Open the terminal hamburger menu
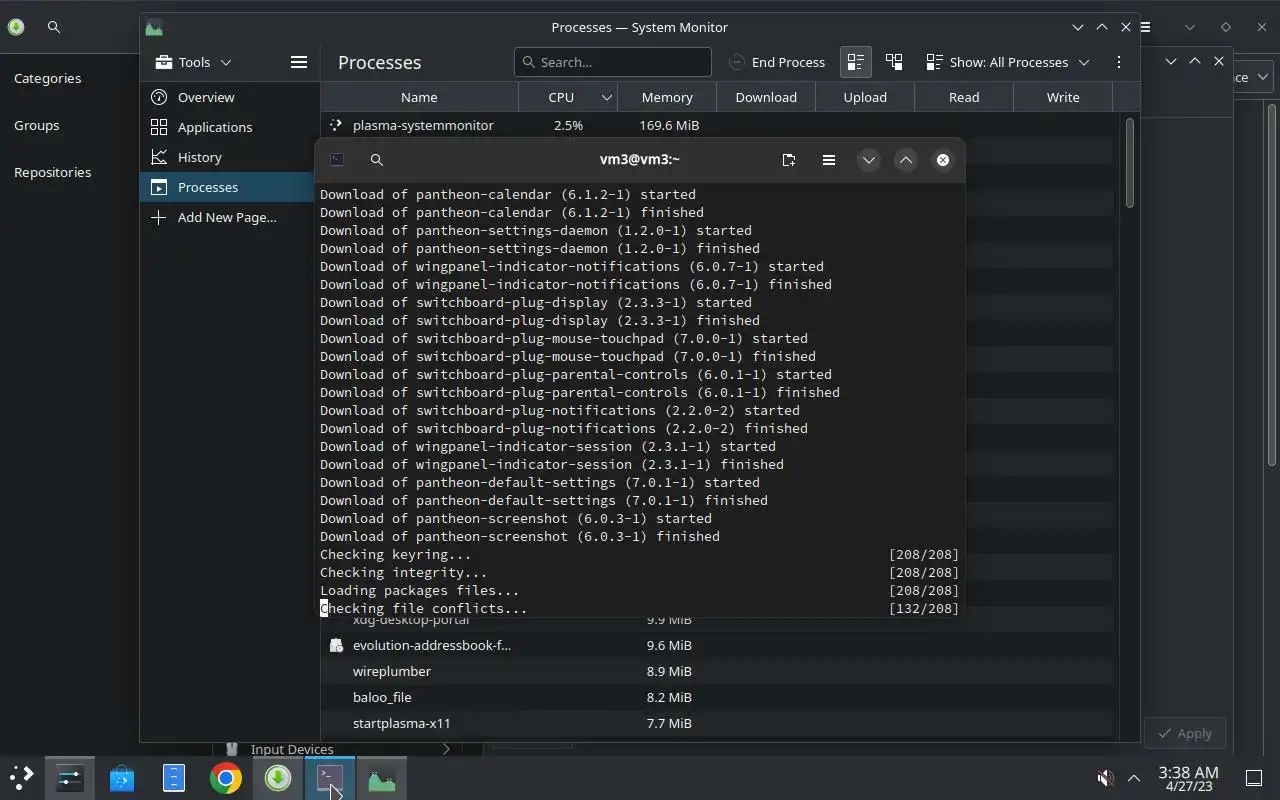The image size is (1280, 800). point(828,160)
